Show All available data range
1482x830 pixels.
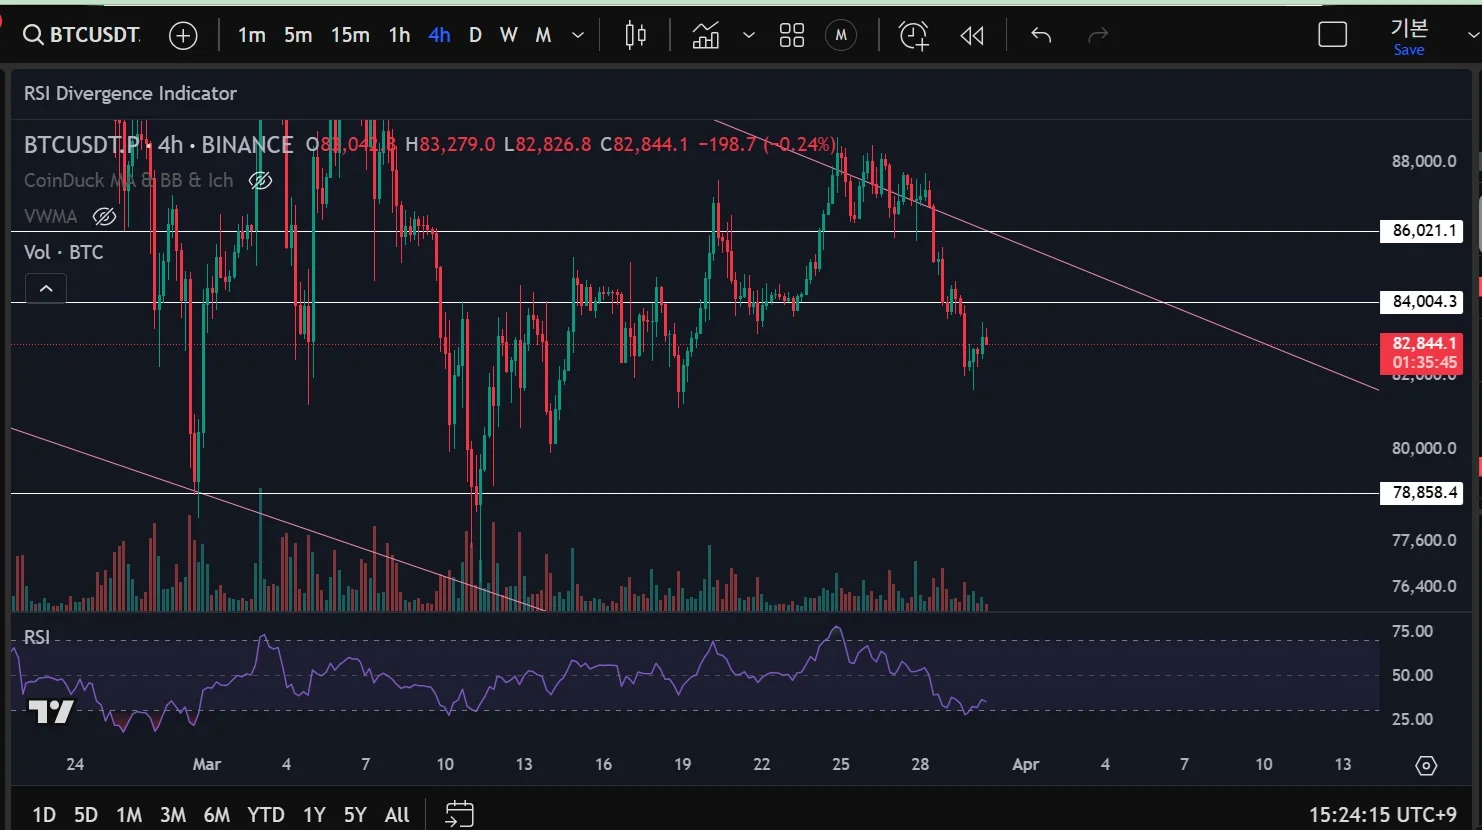(x=397, y=814)
